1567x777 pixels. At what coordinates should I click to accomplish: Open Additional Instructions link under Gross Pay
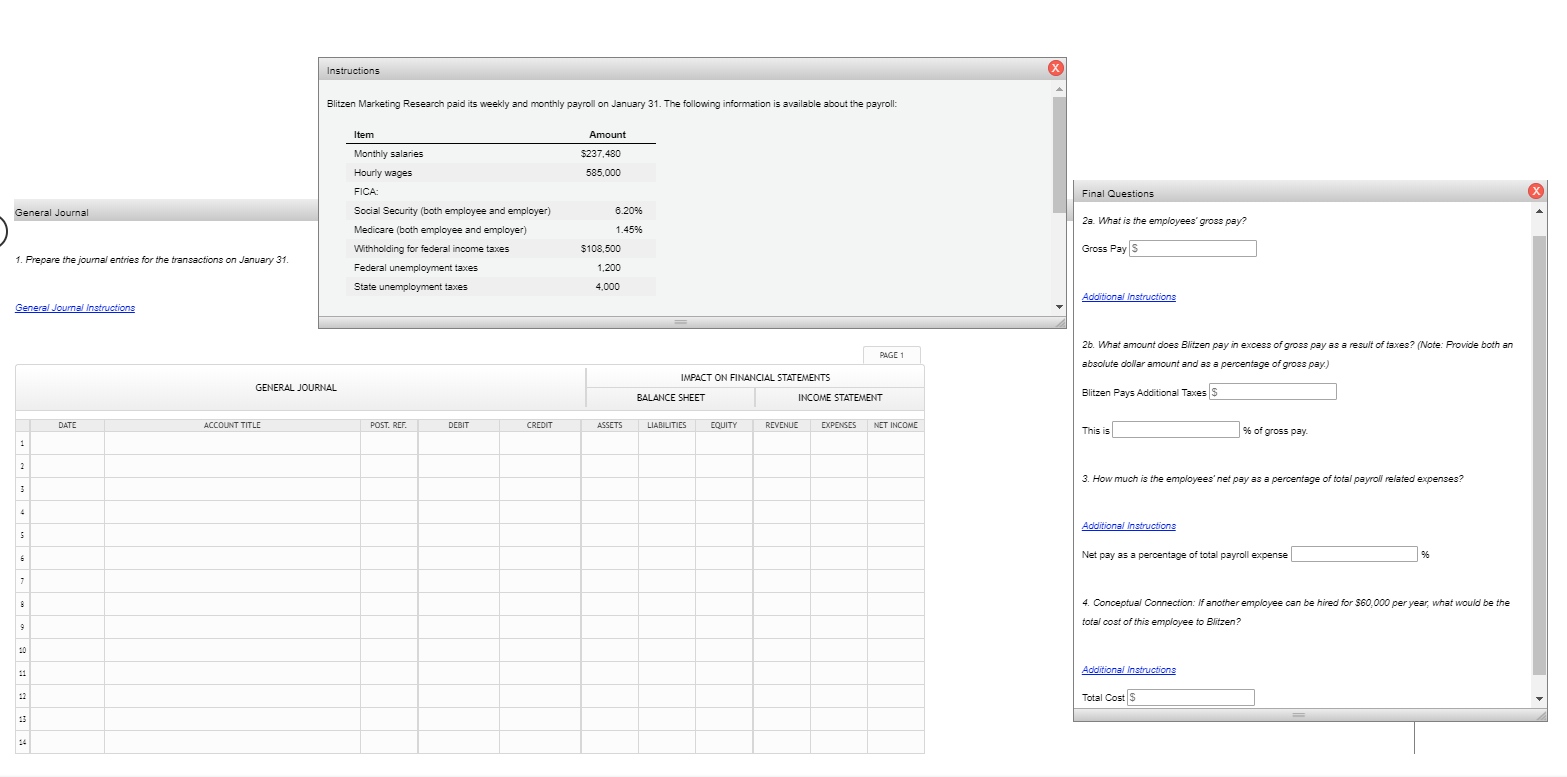pyautogui.click(x=1129, y=297)
